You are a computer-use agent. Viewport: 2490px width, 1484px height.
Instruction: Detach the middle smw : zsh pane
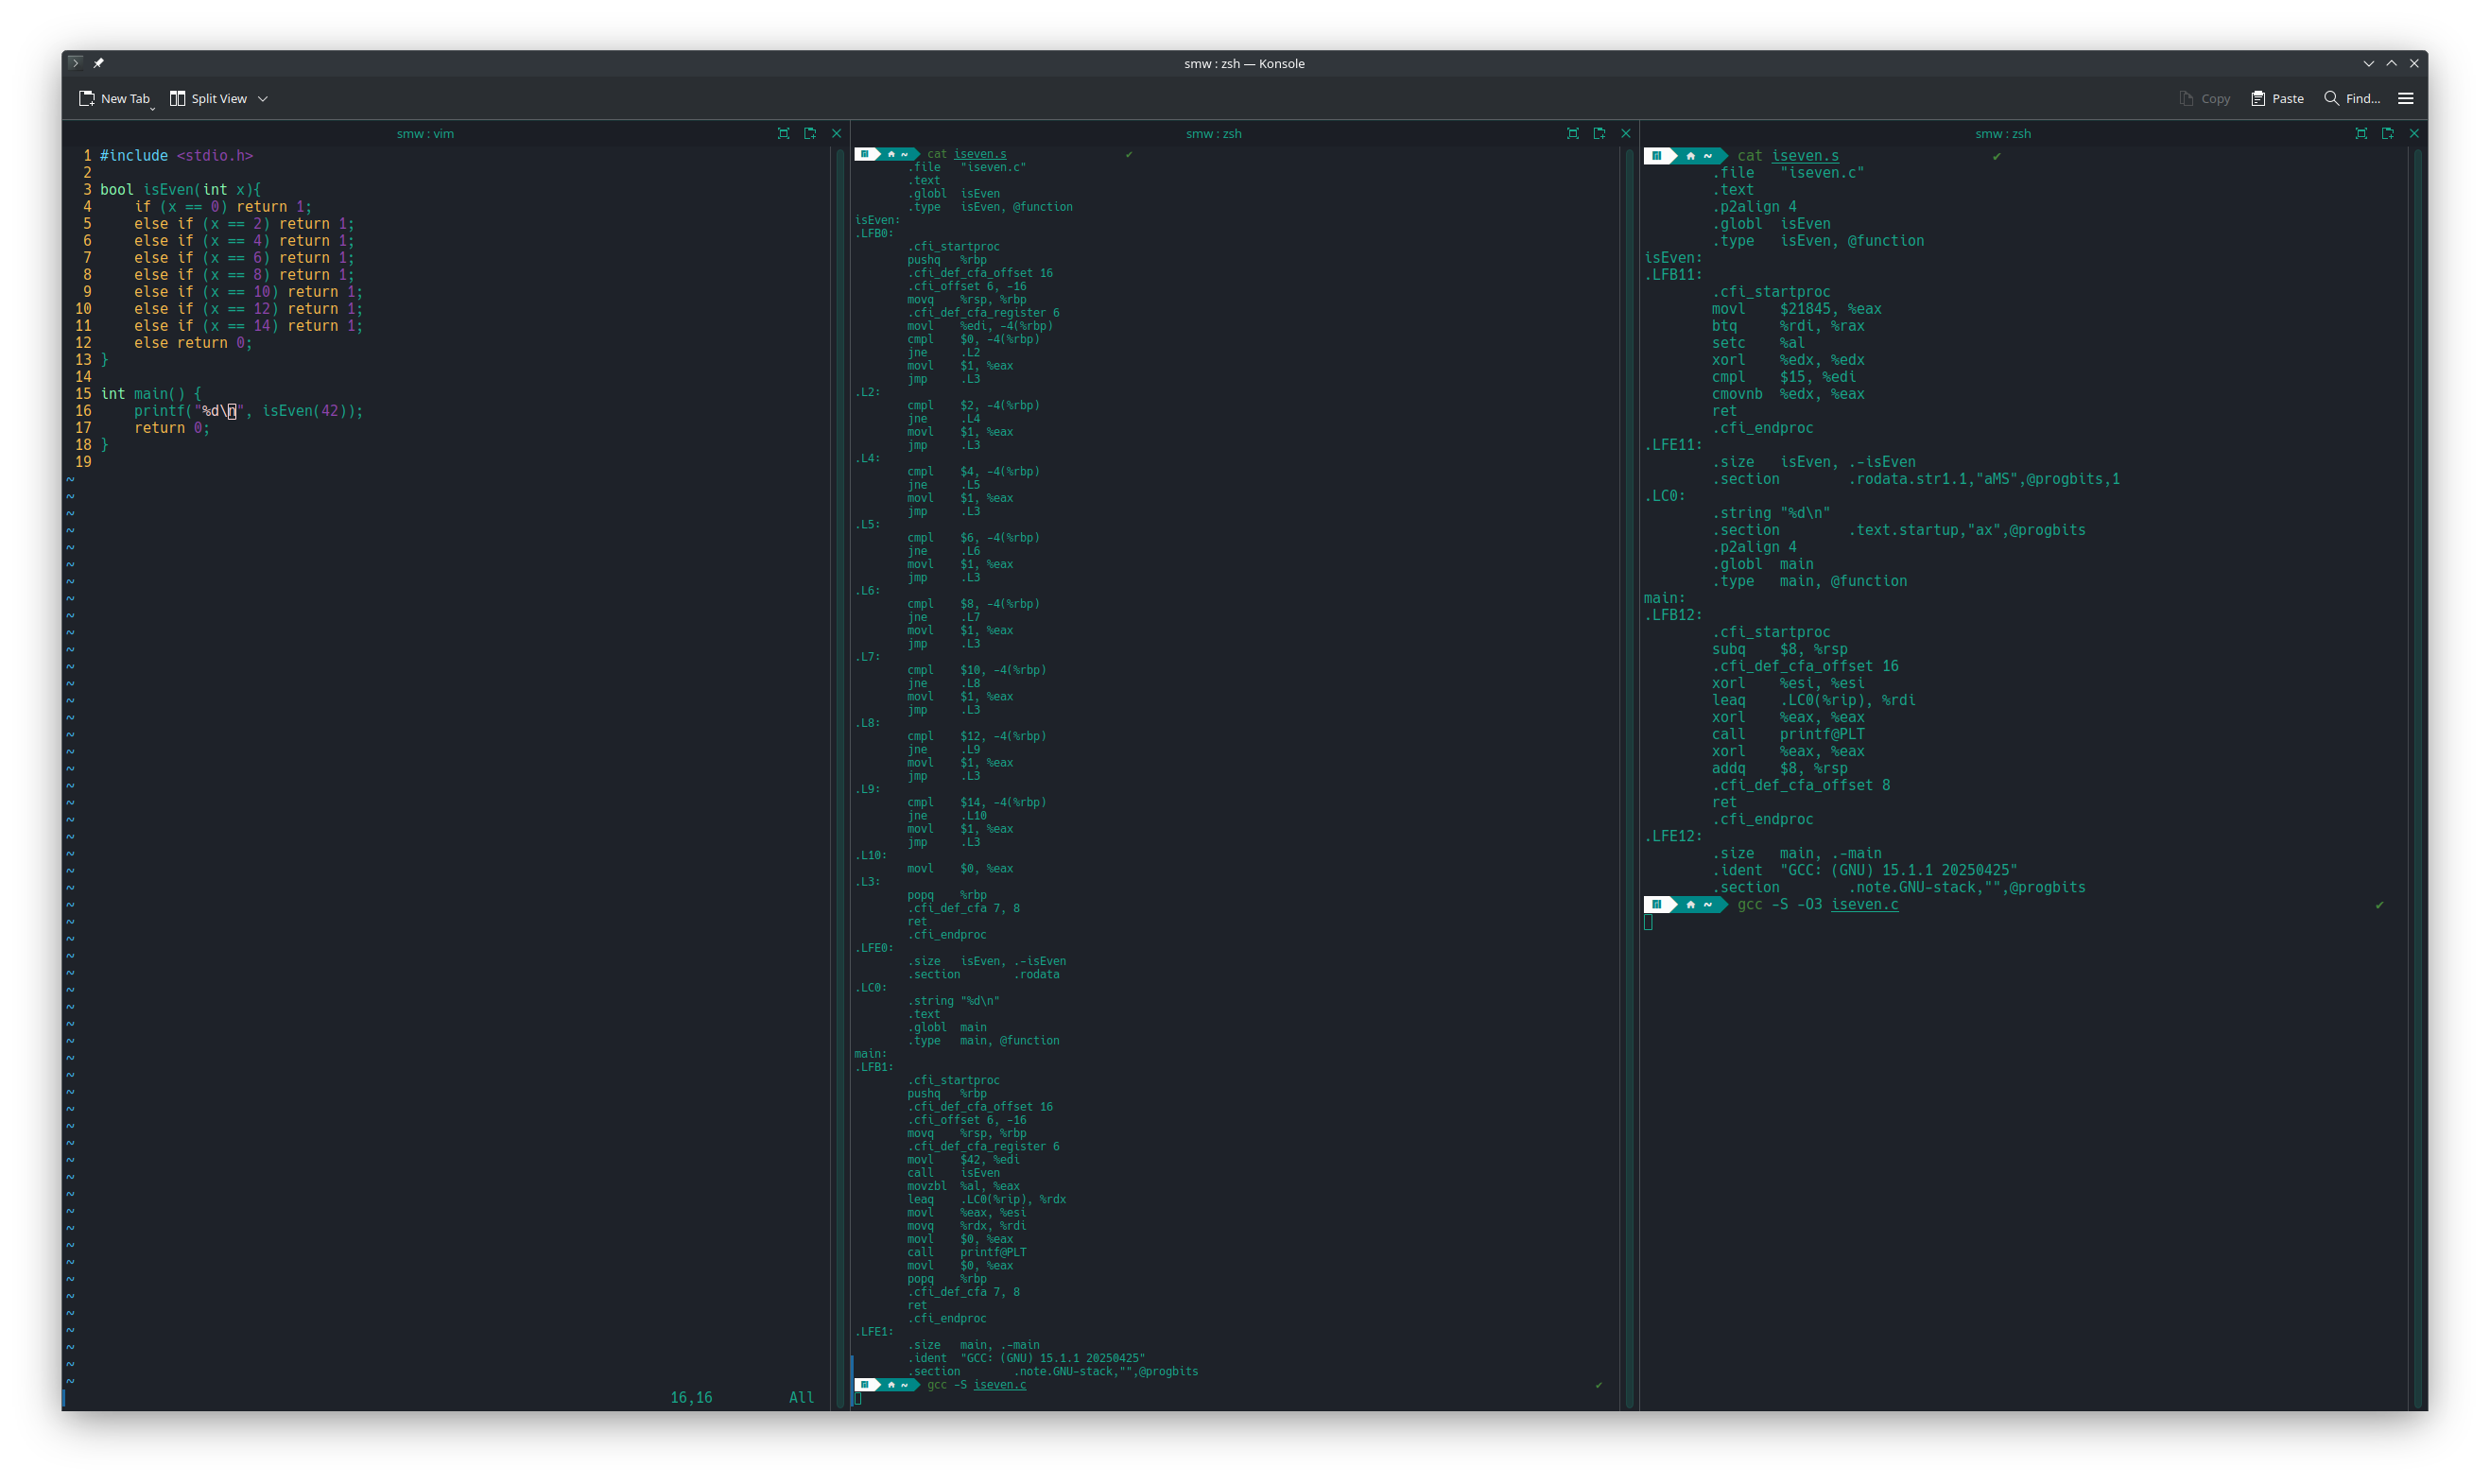coord(1599,133)
